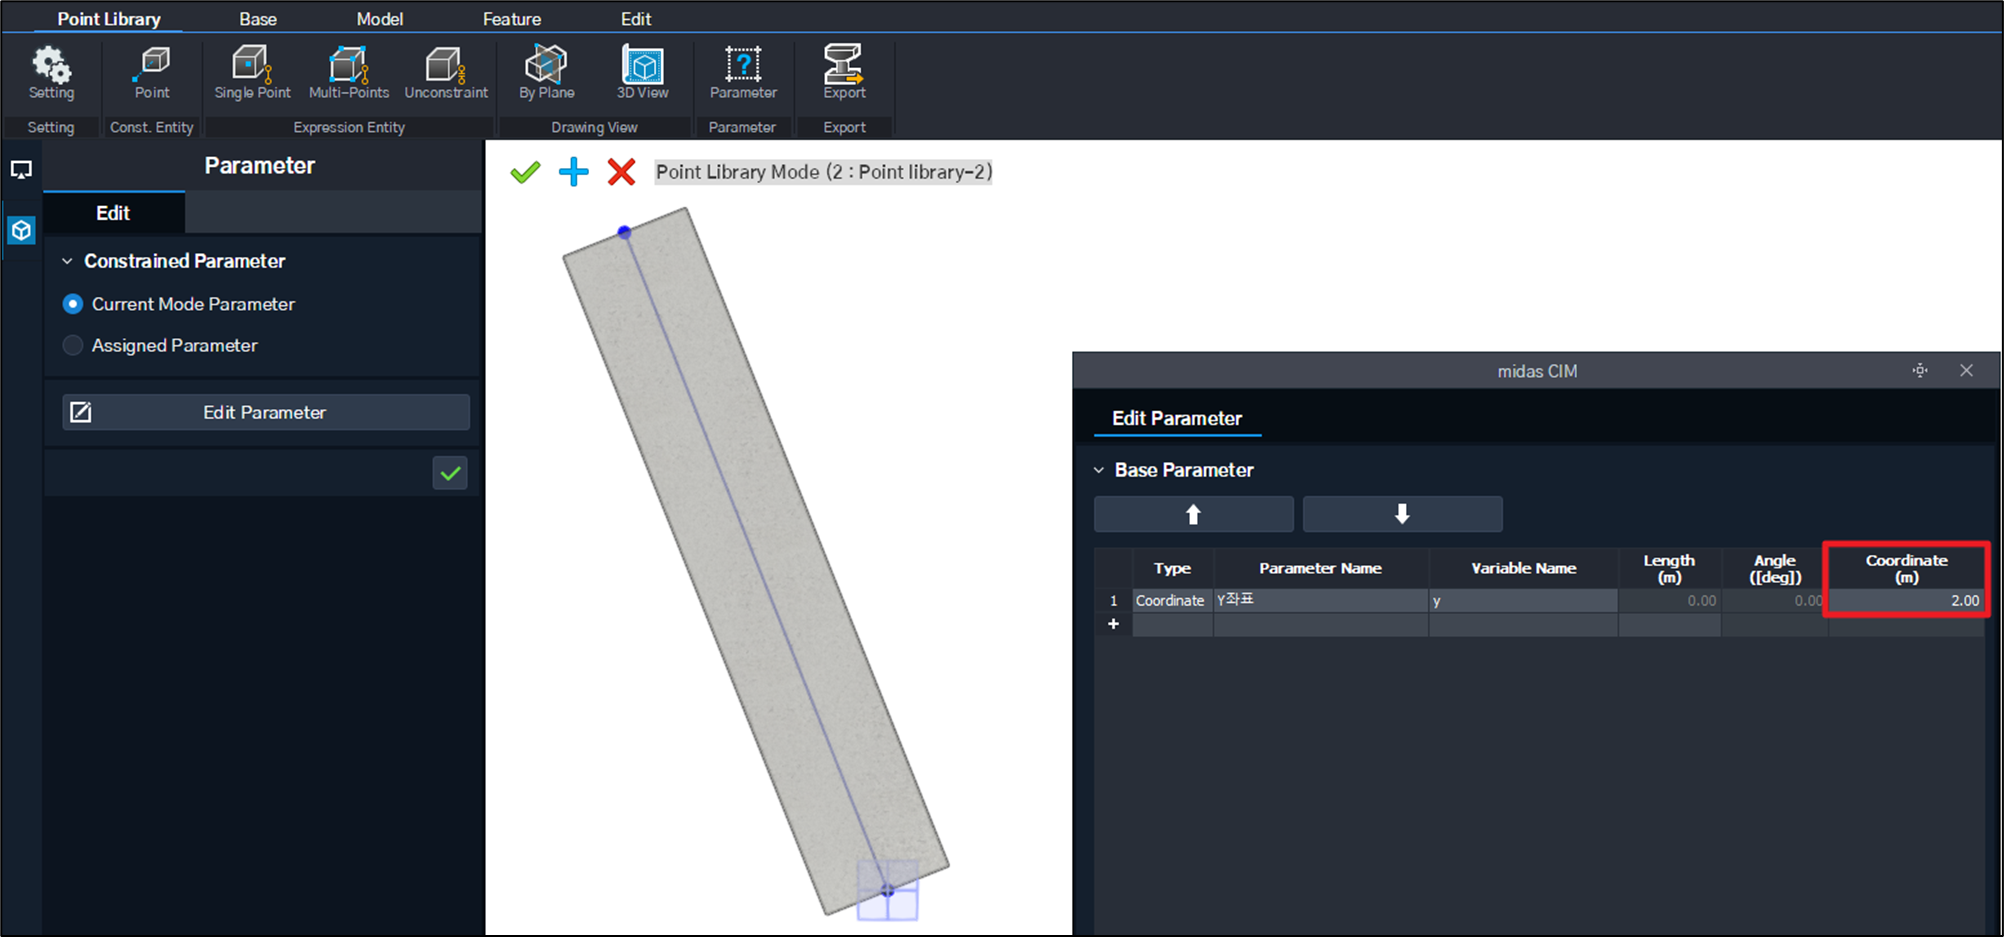Switch to By Plane drawing view
The width and height of the screenshot is (2004, 937).
(546, 73)
